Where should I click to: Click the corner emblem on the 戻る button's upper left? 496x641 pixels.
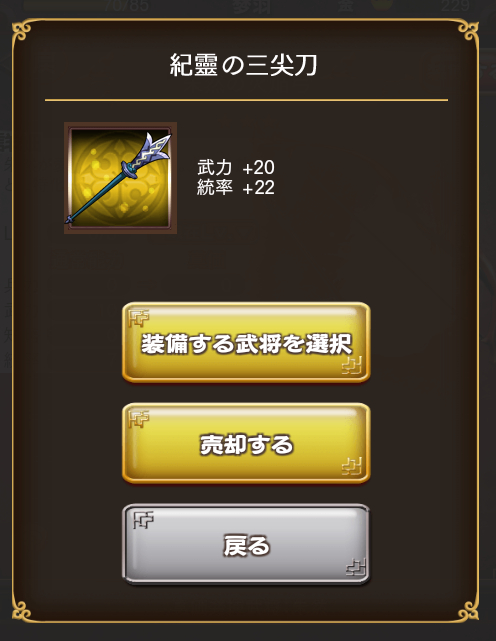click(x=144, y=520)
